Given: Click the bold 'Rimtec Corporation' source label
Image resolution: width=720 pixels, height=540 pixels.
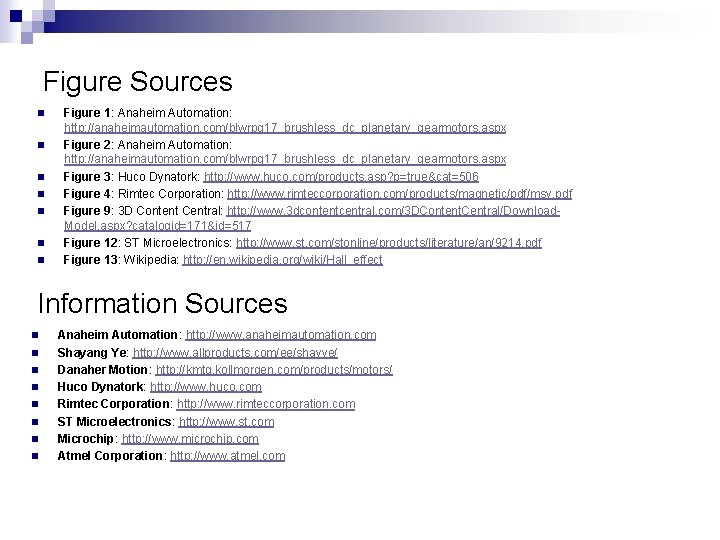Looking at the screenshot, I should (x=114, y=404).
